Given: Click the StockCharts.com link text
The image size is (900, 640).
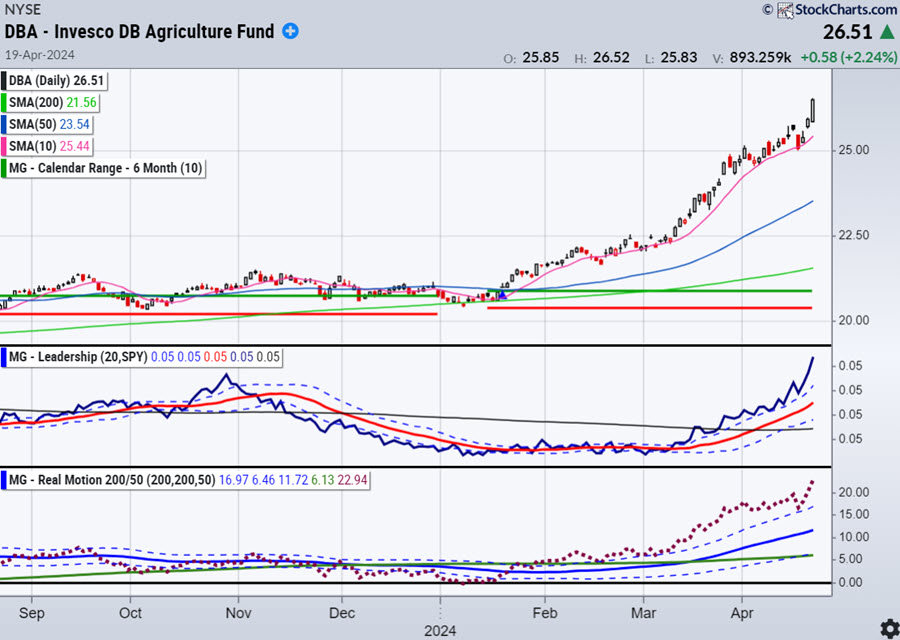Looking at the screenshot, I should click(844, 10).
